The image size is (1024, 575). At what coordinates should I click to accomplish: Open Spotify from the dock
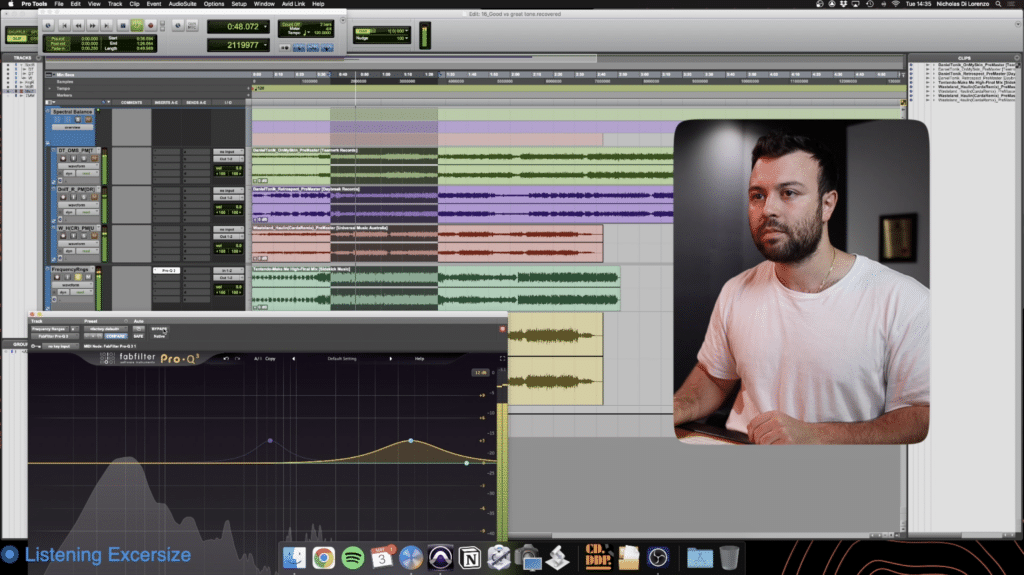[x=353, y=558]
